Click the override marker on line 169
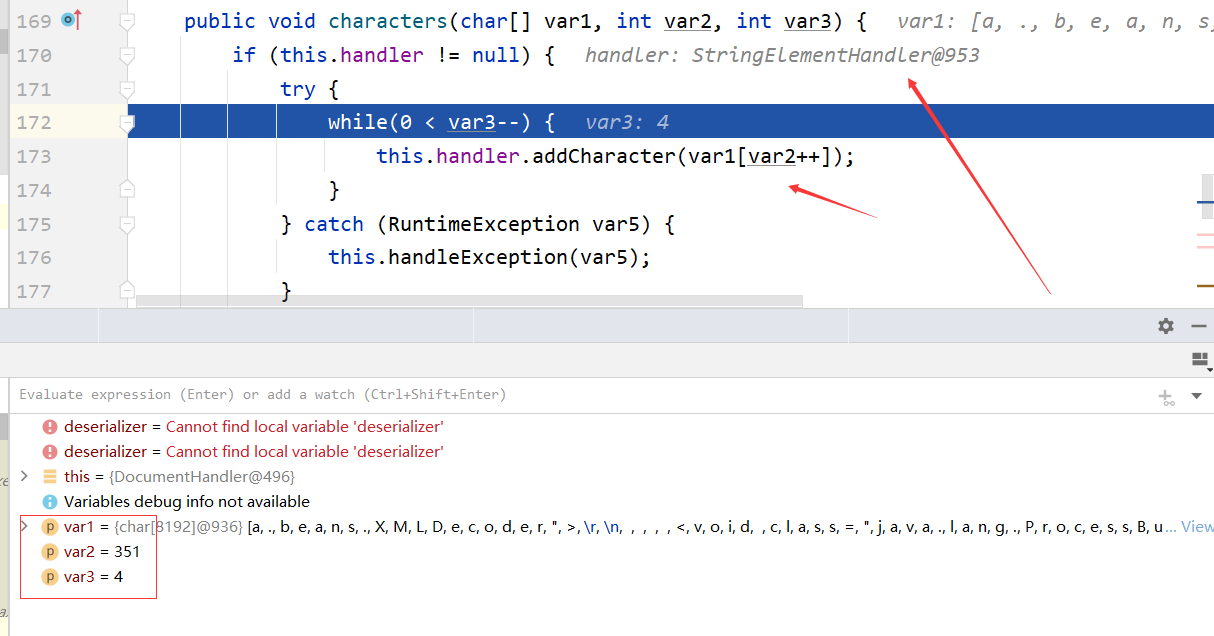Screen dimensions: 1214x636 (x=72, y=20)
